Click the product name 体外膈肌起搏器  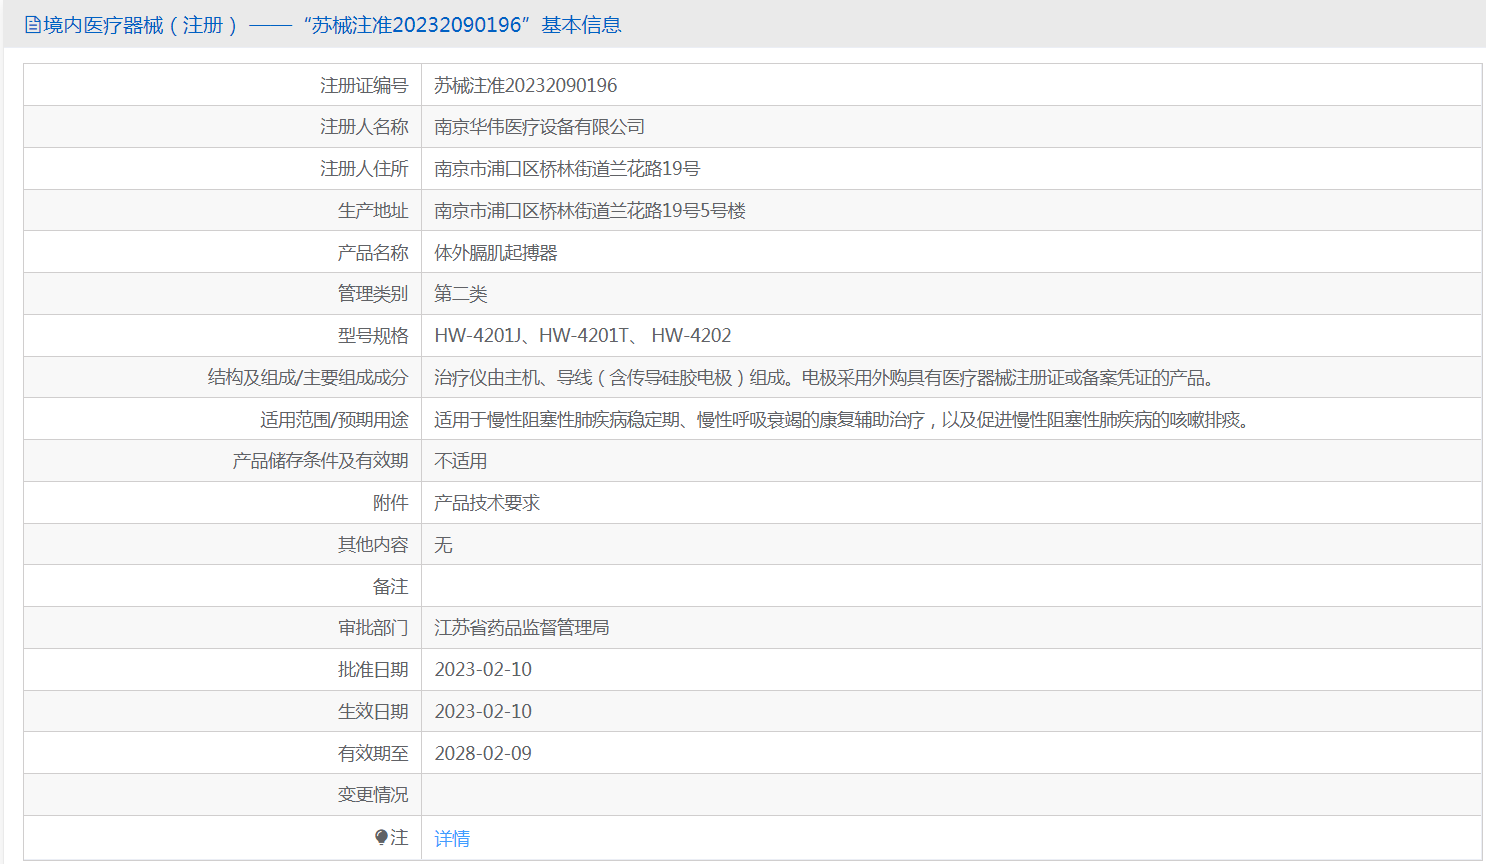tap(496, 253)
